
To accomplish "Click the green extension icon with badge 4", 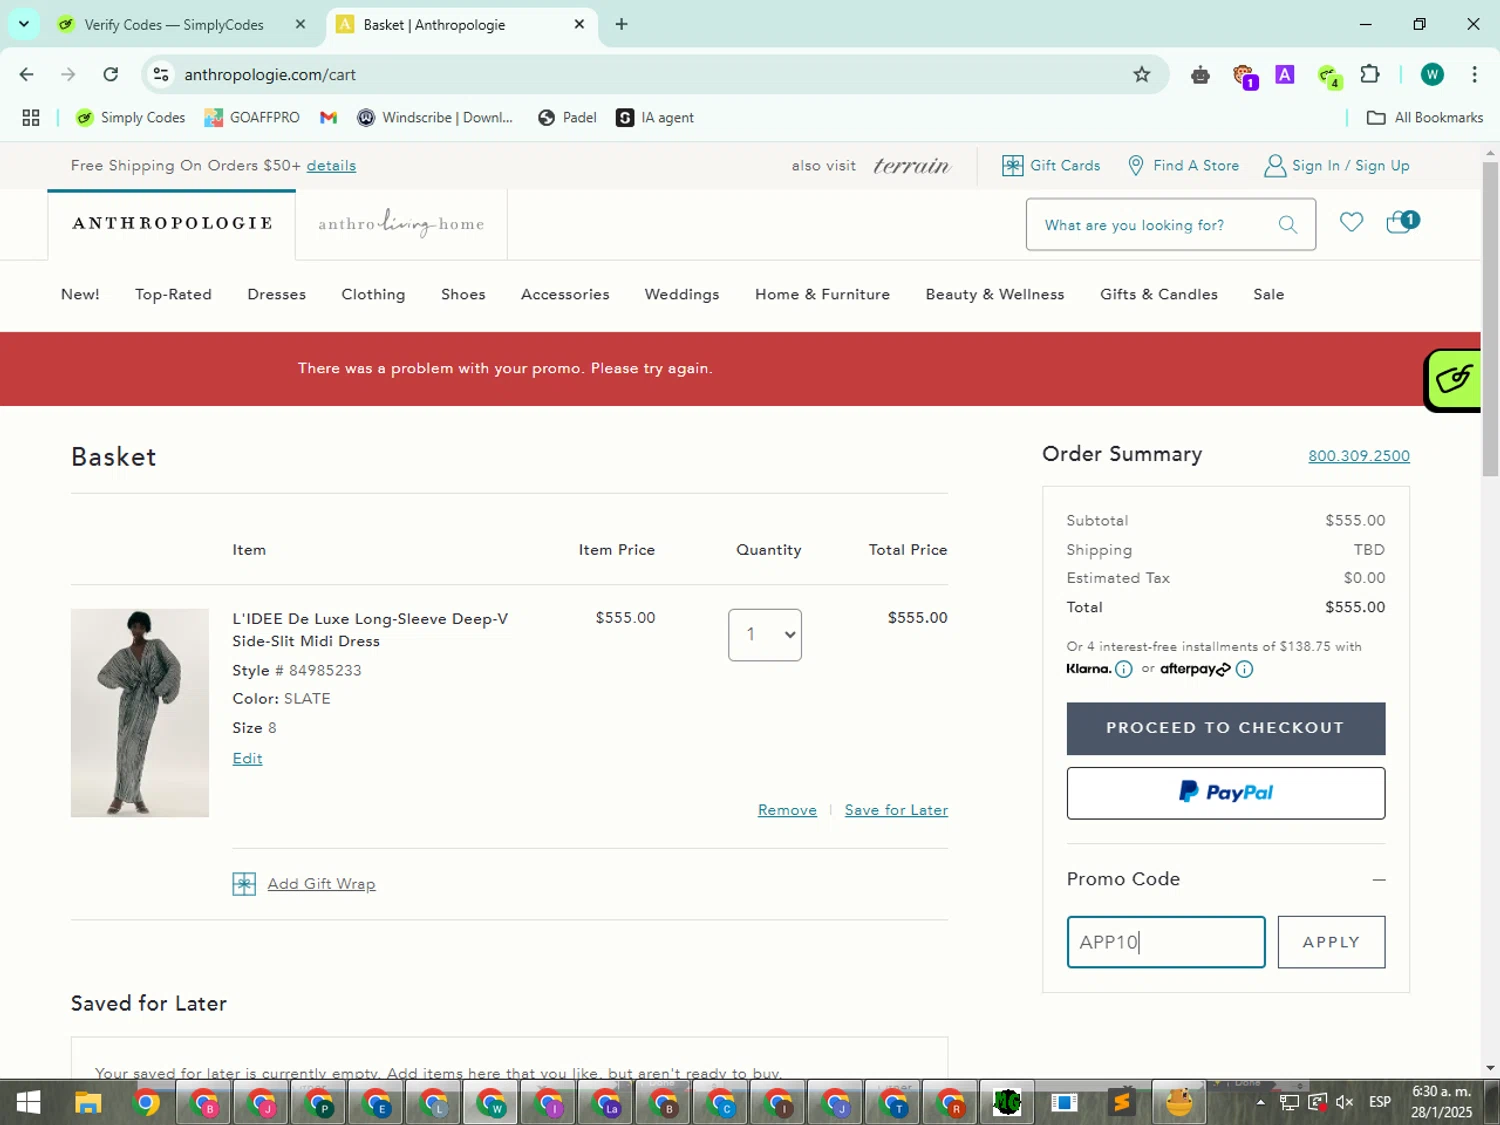I will click(1329, 76).
